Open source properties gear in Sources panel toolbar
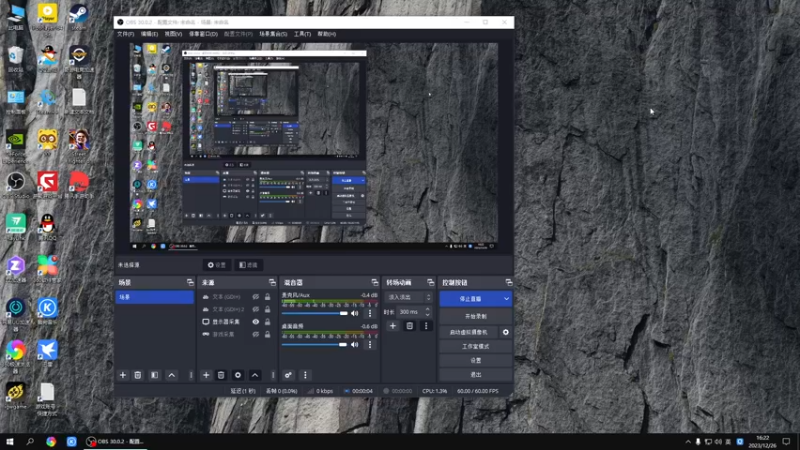This screenshot has width=800, height=450. 238,375
